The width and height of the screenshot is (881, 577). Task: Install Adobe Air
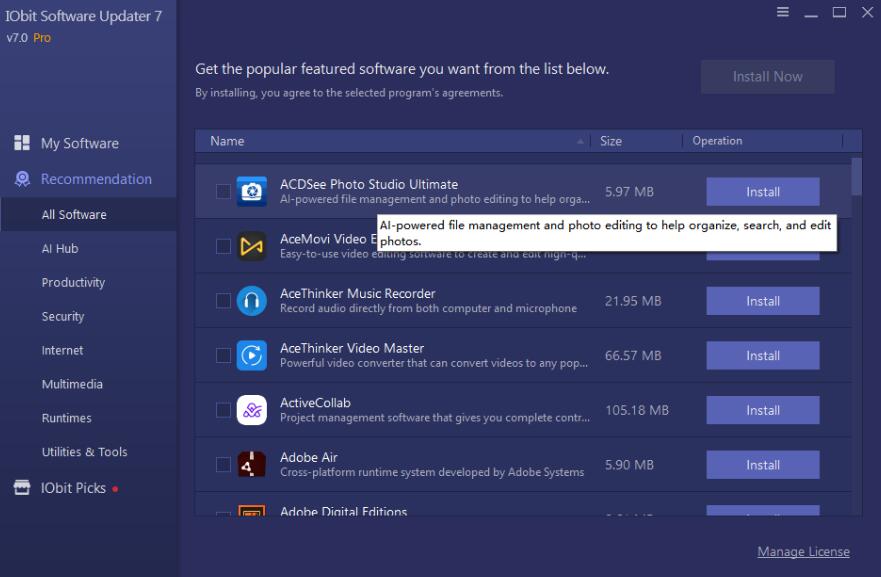point(762,465)
